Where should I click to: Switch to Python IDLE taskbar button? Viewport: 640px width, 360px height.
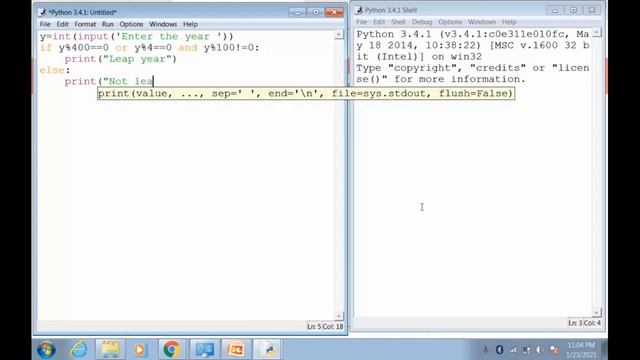[267, 350]
